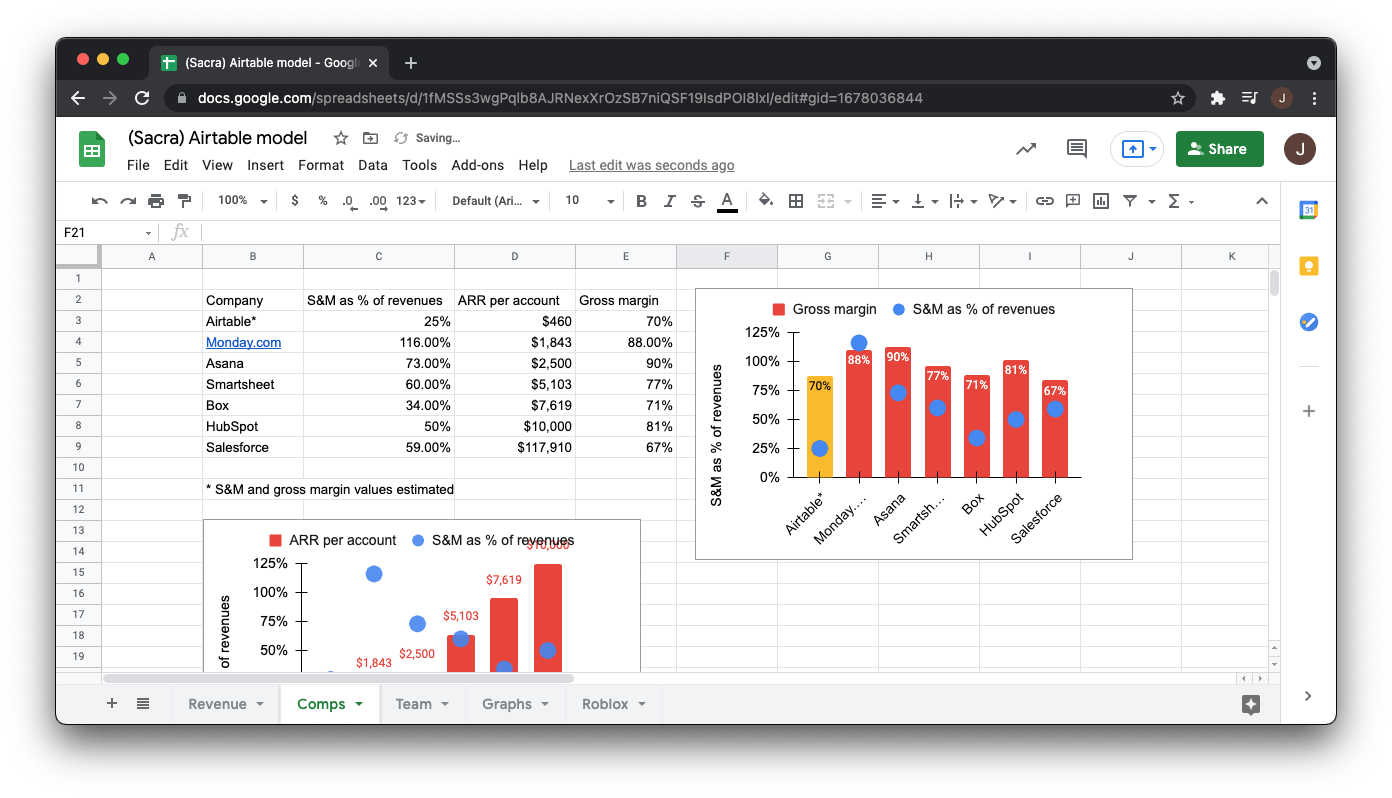The height and width of the screenshot is (798, 1392).
Task: Open text rotation dropdown
Action: point(1001,201)
